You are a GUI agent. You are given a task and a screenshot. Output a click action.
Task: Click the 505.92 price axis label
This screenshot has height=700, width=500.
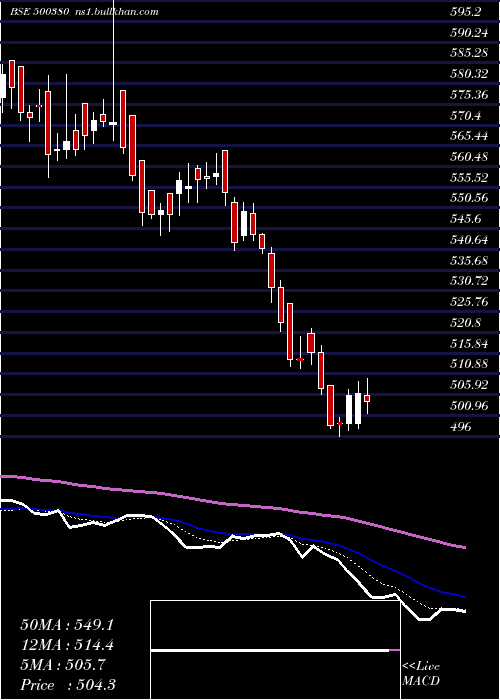(469, 385)
